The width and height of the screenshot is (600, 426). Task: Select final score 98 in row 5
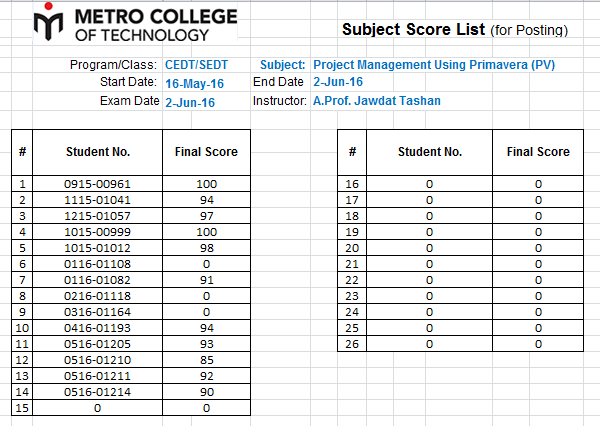click(206, 248)
